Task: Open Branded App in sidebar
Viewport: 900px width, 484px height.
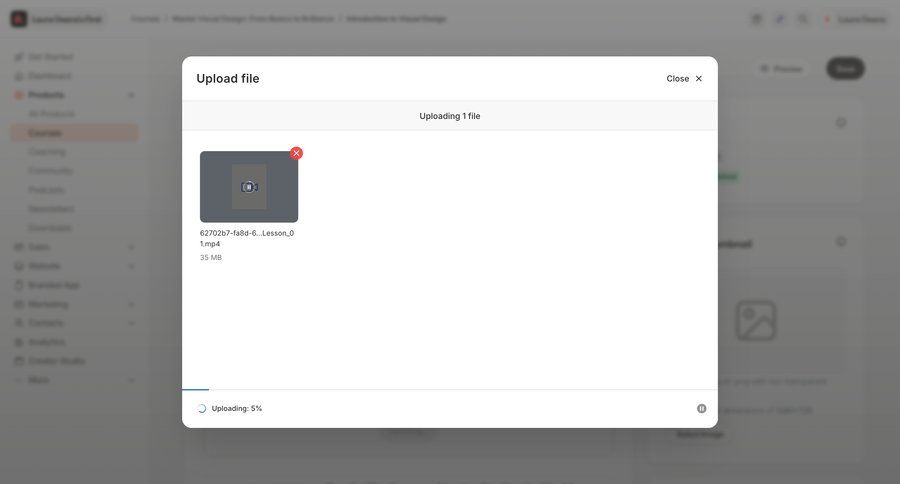Action: 53,285
